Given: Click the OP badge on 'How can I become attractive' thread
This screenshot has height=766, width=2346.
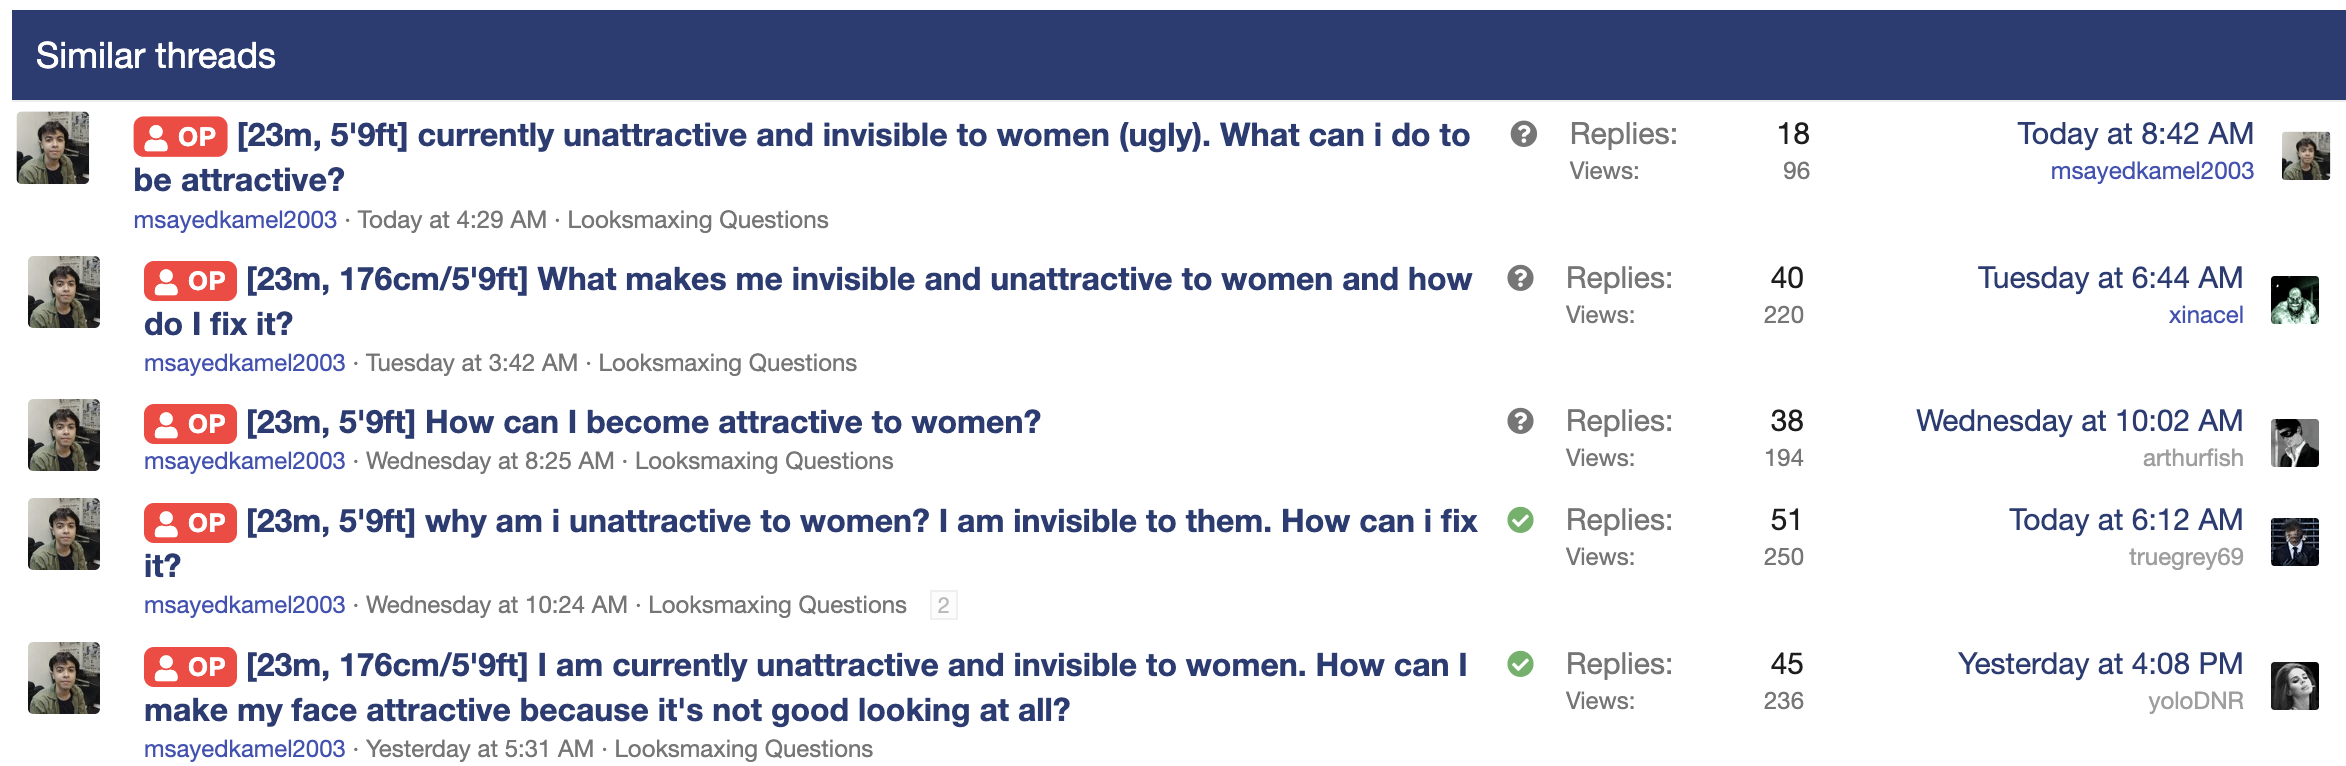Looking at the screenshot, I should (190, 424).
